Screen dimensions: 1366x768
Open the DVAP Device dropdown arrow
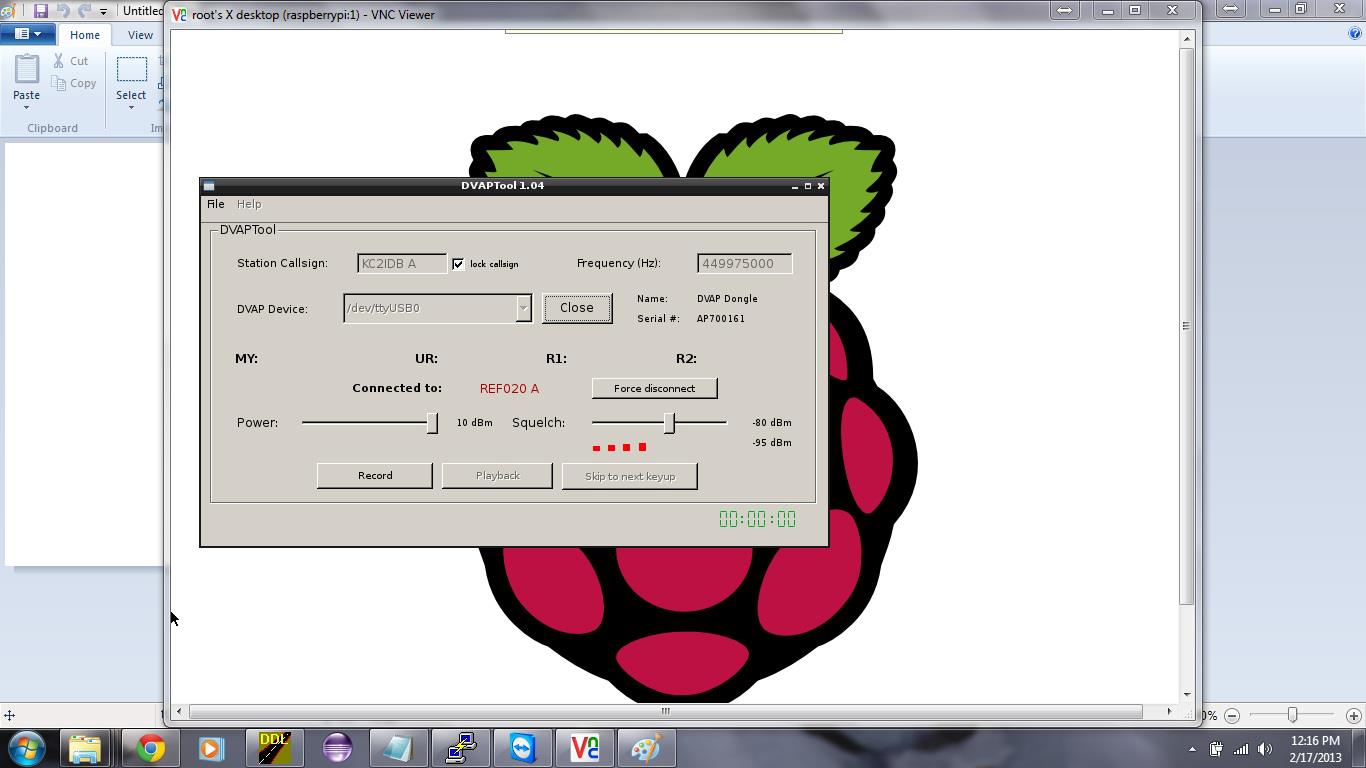[x=523, y=308]
